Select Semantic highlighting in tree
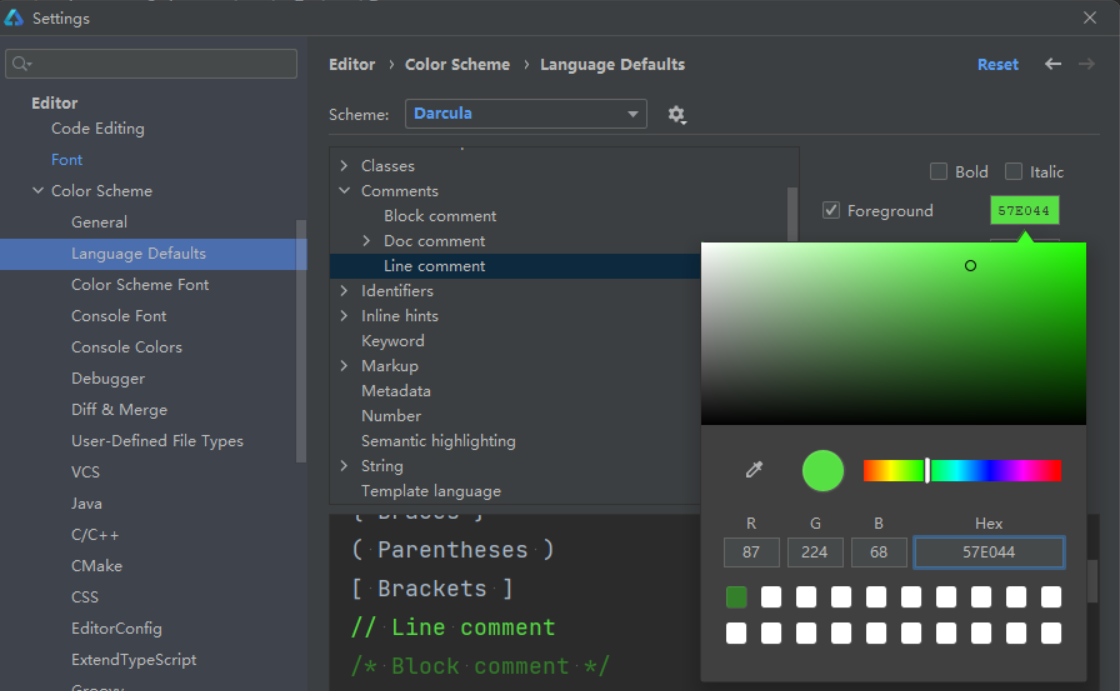Viewport: 1120px width, 691px height. [439, 441]
